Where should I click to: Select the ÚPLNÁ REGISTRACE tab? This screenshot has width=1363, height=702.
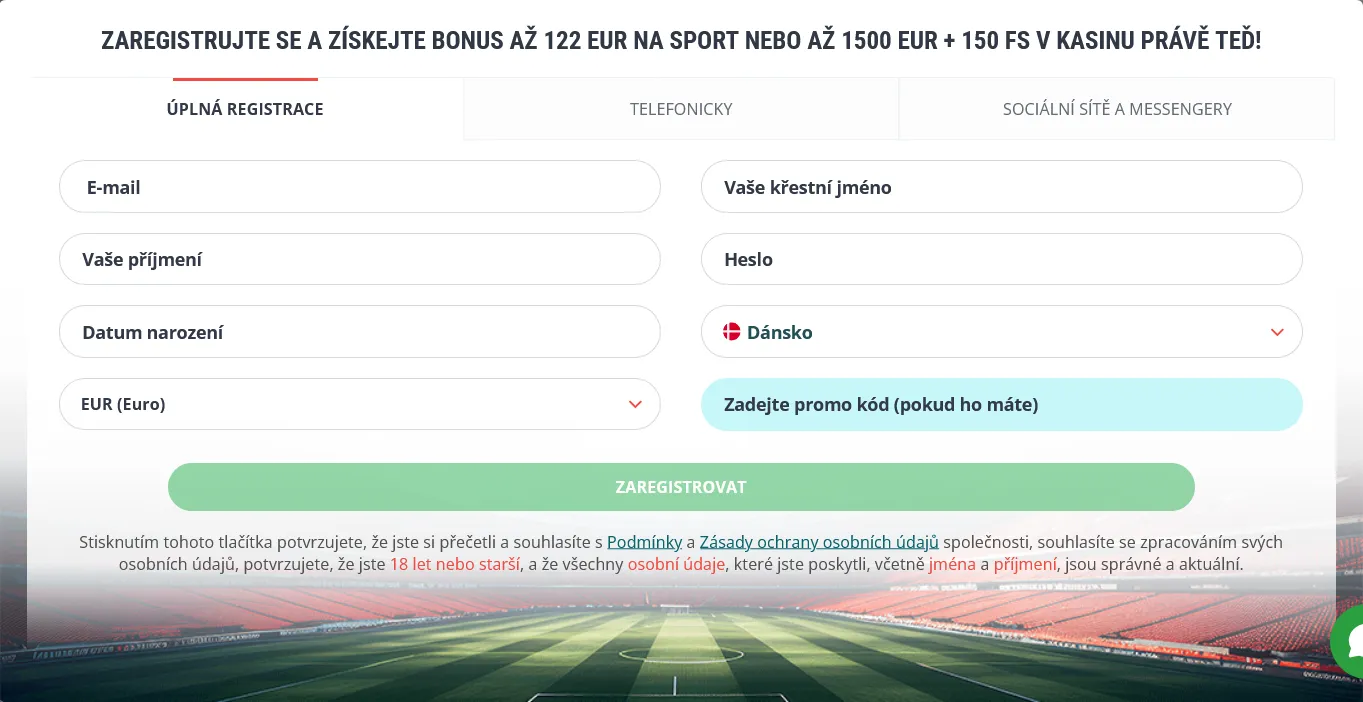(x=245, y=108)
